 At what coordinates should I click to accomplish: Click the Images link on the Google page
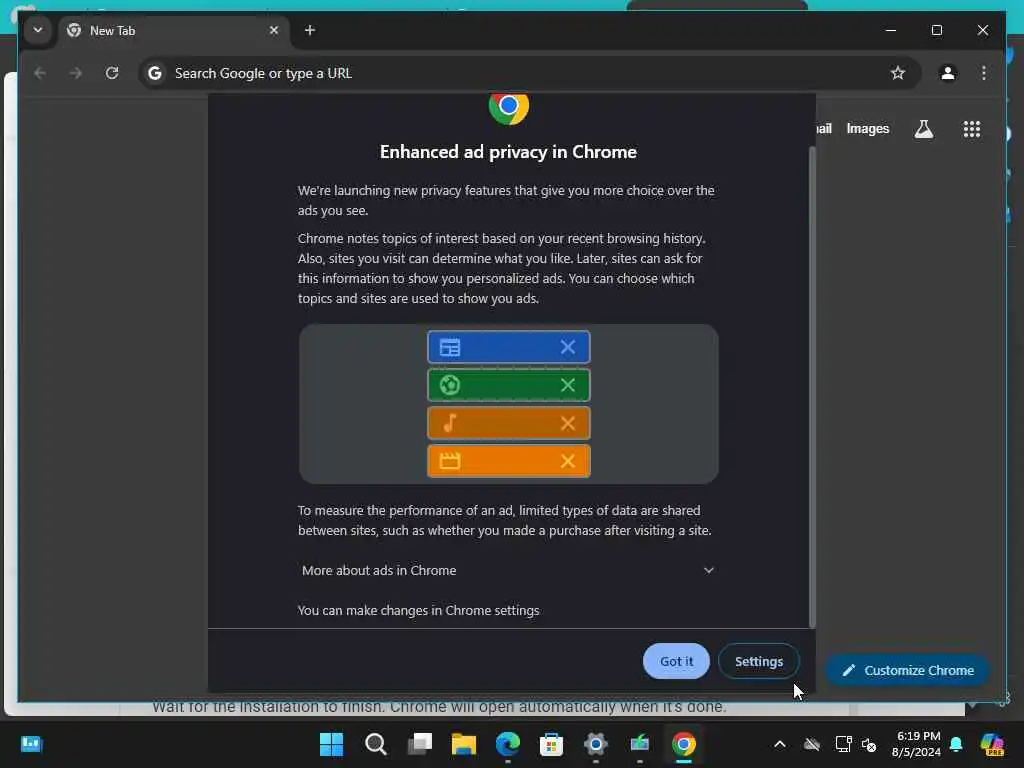[867, 129]
